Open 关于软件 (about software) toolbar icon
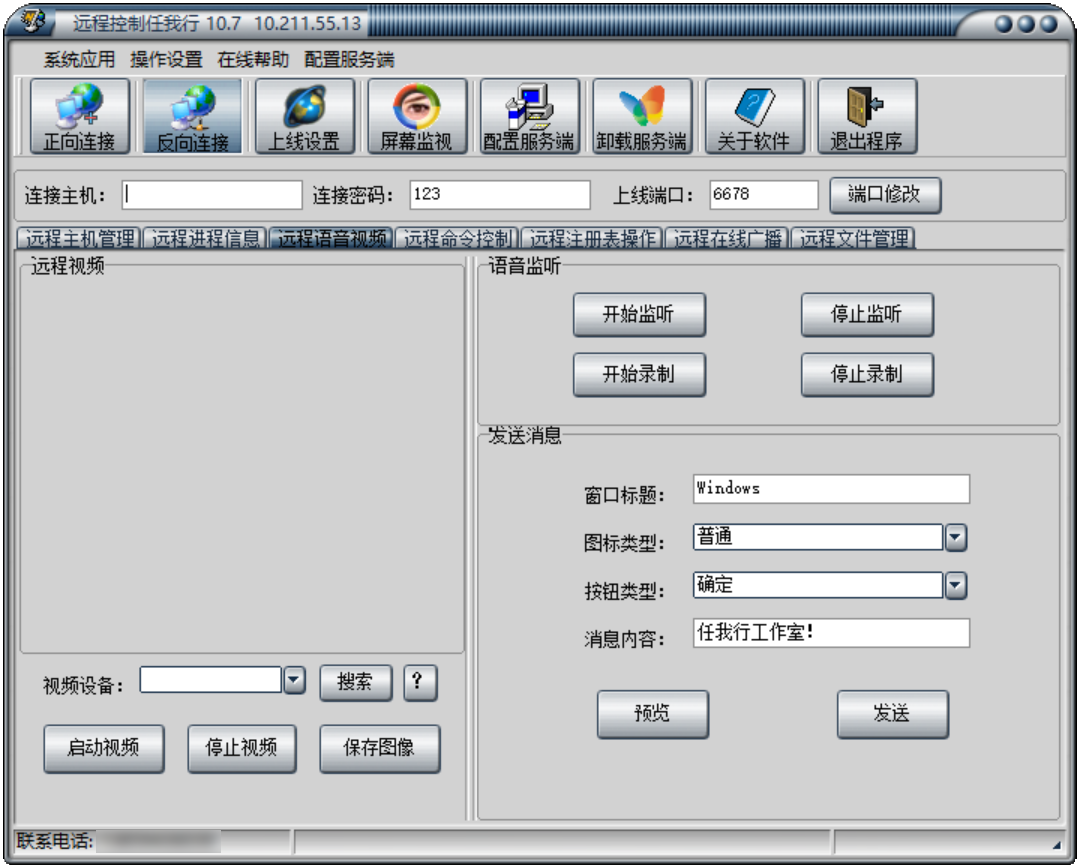Image resolution: width=1080 pixels, height=868 pixels. pyautogui.click(x=754, y=113)
